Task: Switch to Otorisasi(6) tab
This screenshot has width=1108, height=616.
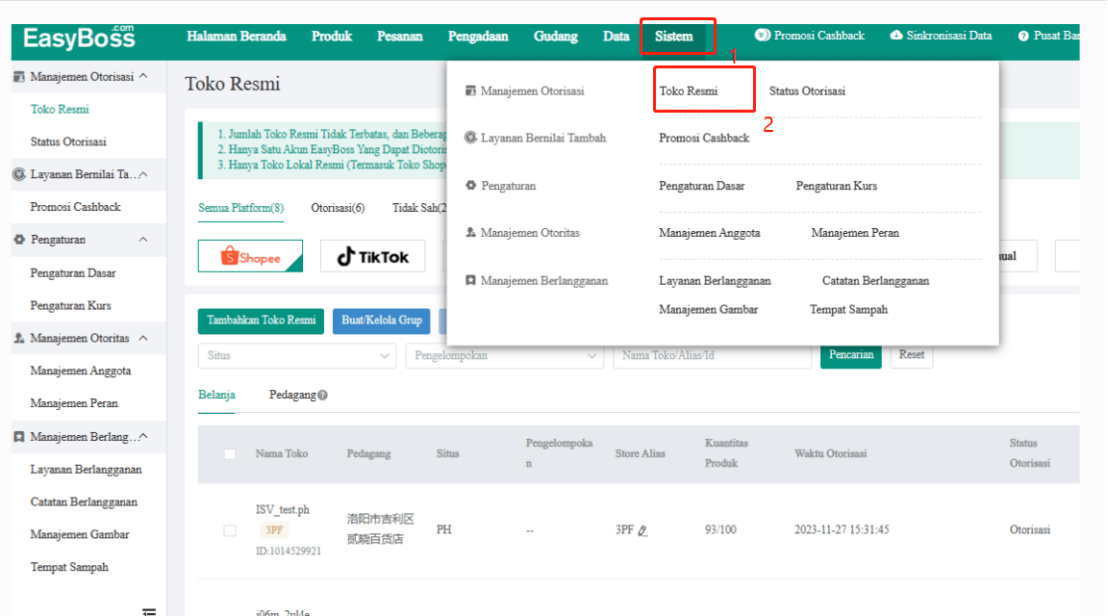Action: coord(338,208)
